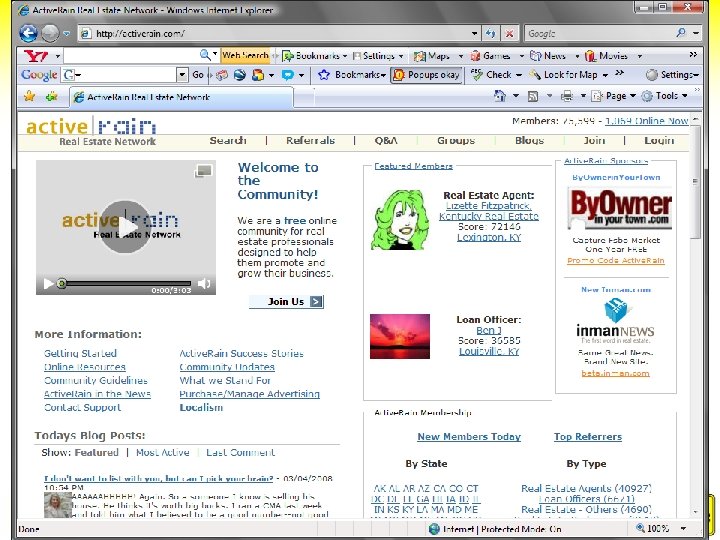
Task: Open Google toolbar Settings wrench
Action: pyautogui.click(x=672, y=75)
